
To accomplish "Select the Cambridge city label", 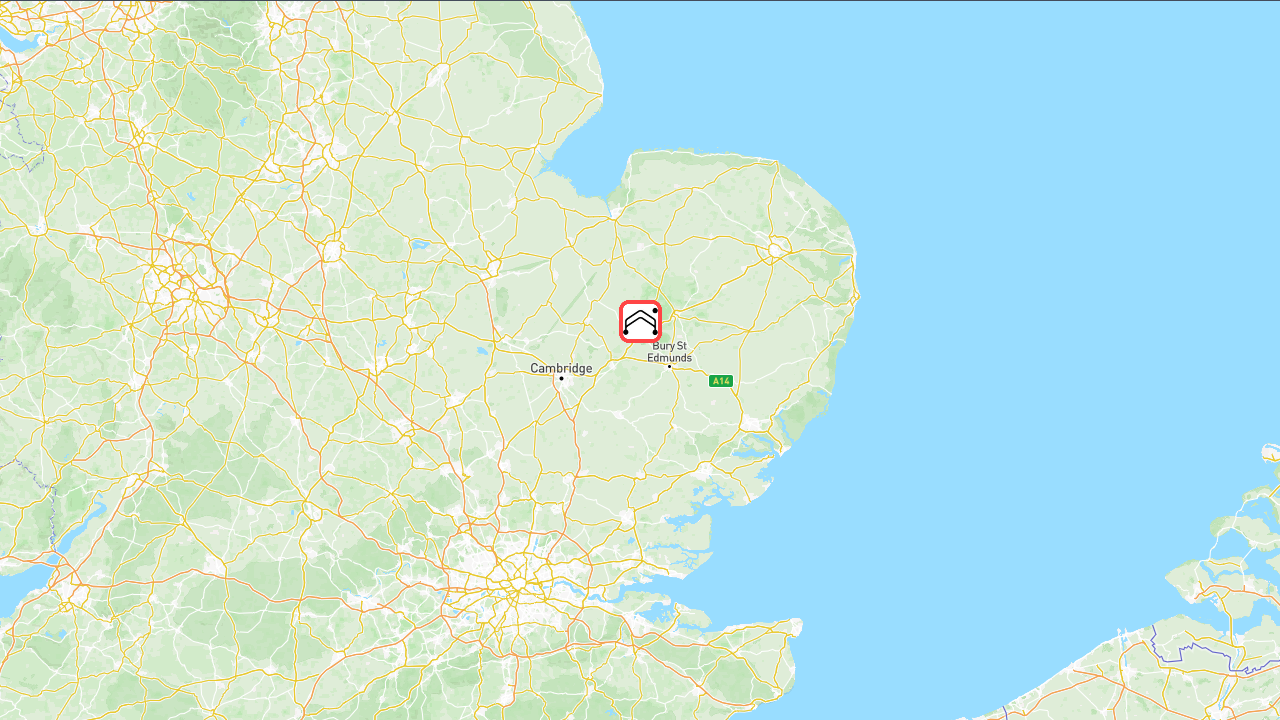I will (x=561, y=368).
